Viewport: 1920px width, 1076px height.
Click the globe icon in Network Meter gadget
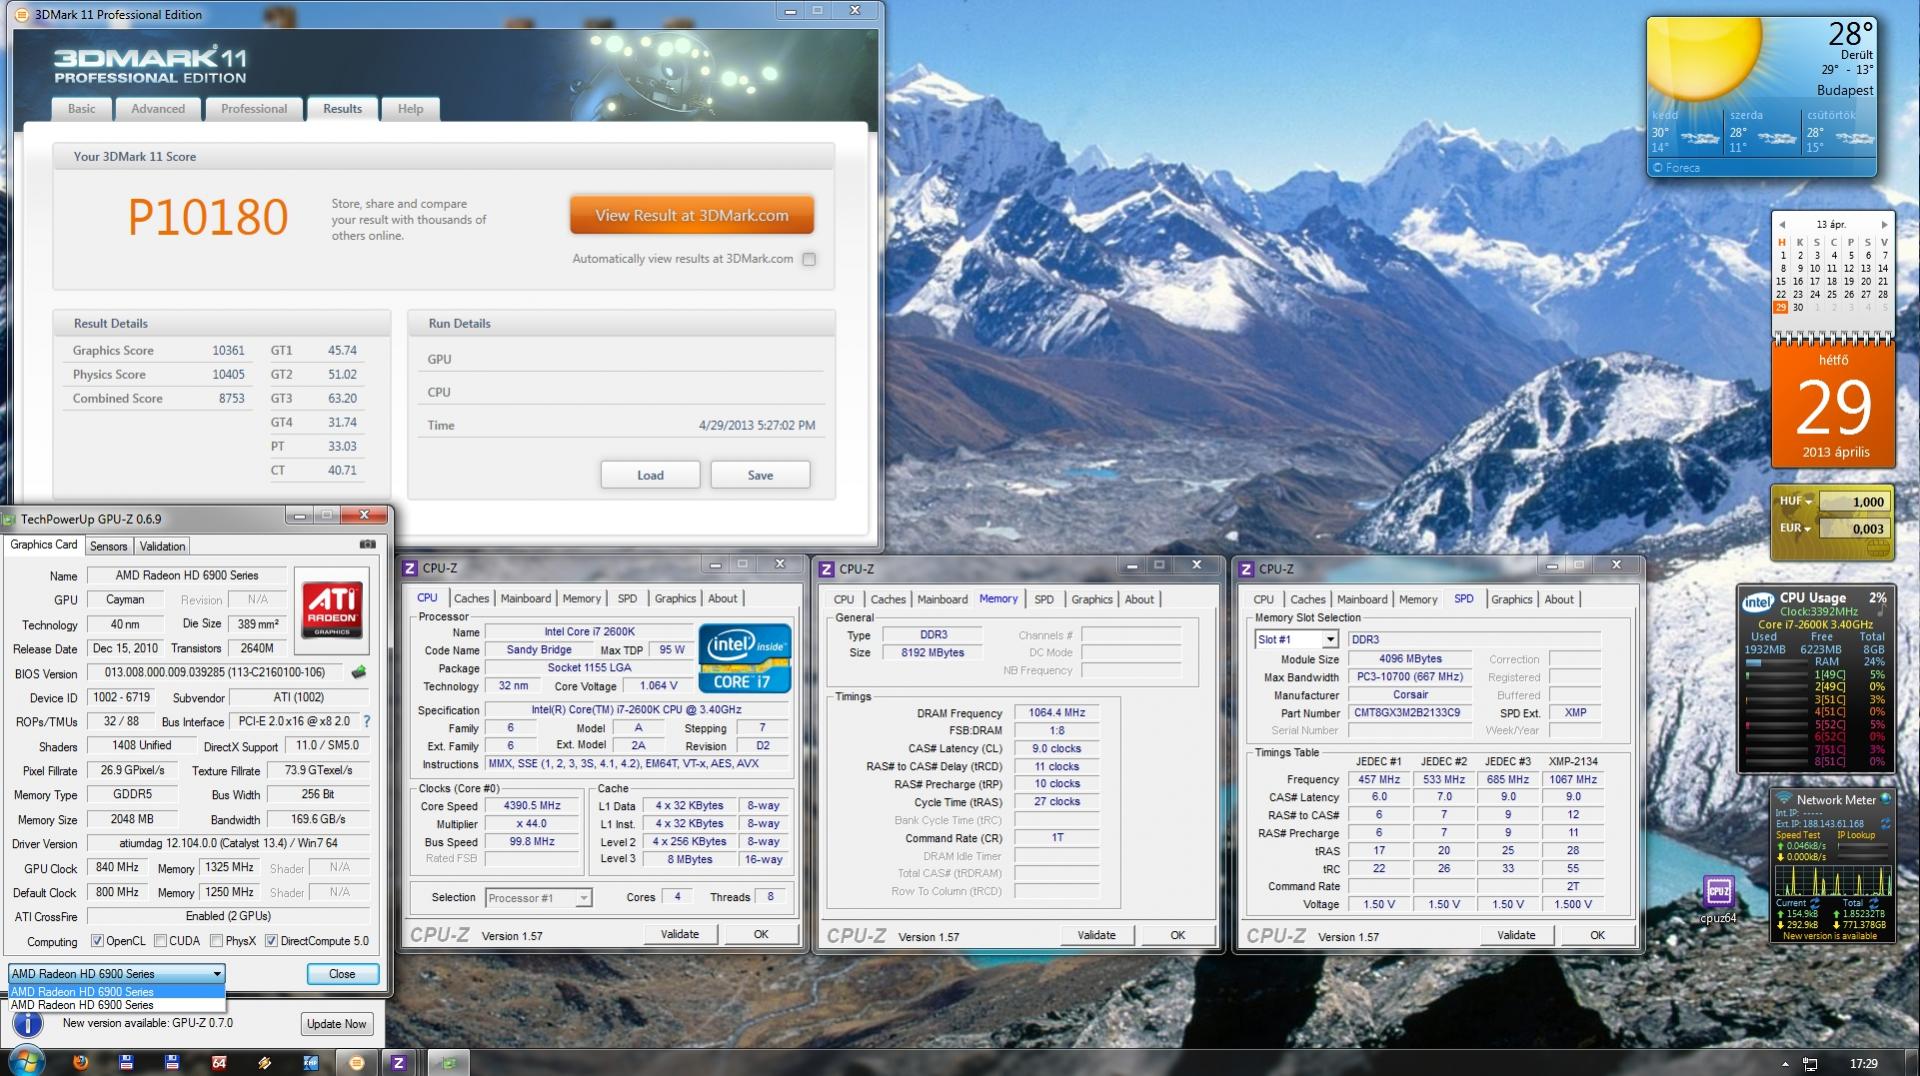(1885, 799)
